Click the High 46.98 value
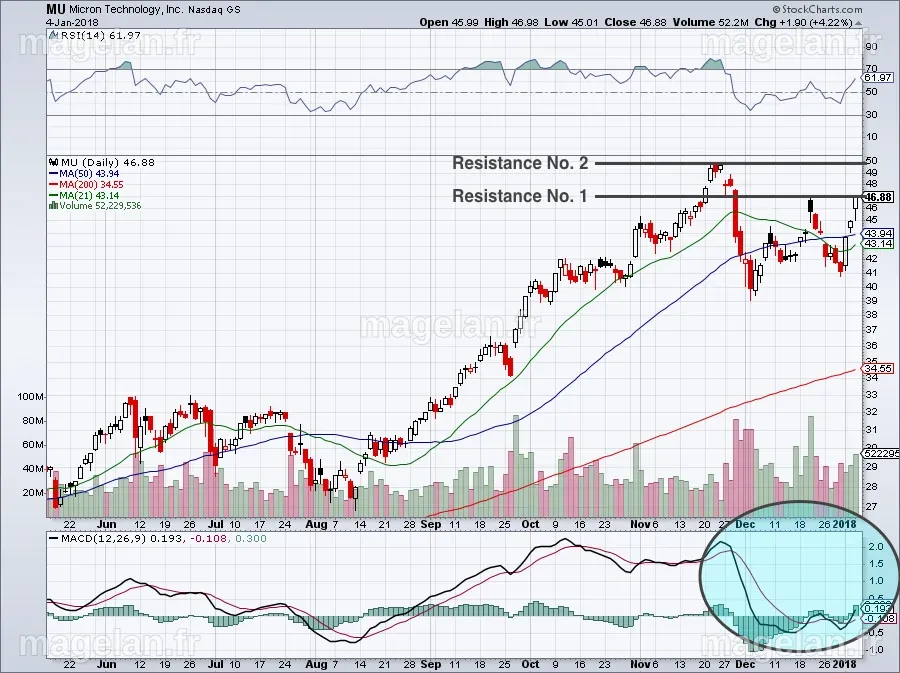 coord(511,22)
